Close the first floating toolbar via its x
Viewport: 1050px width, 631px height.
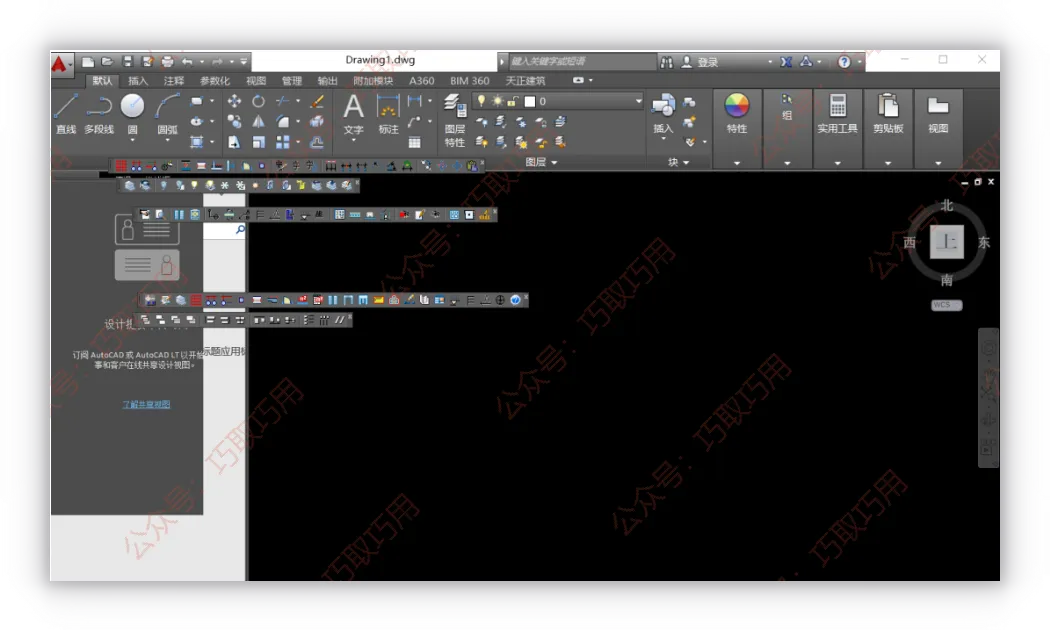[x=480, y=161]
